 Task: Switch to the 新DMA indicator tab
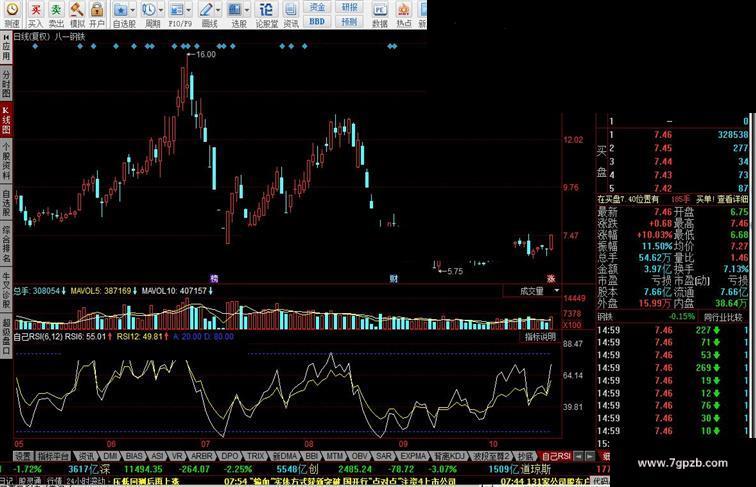click(x=284, y=456)
